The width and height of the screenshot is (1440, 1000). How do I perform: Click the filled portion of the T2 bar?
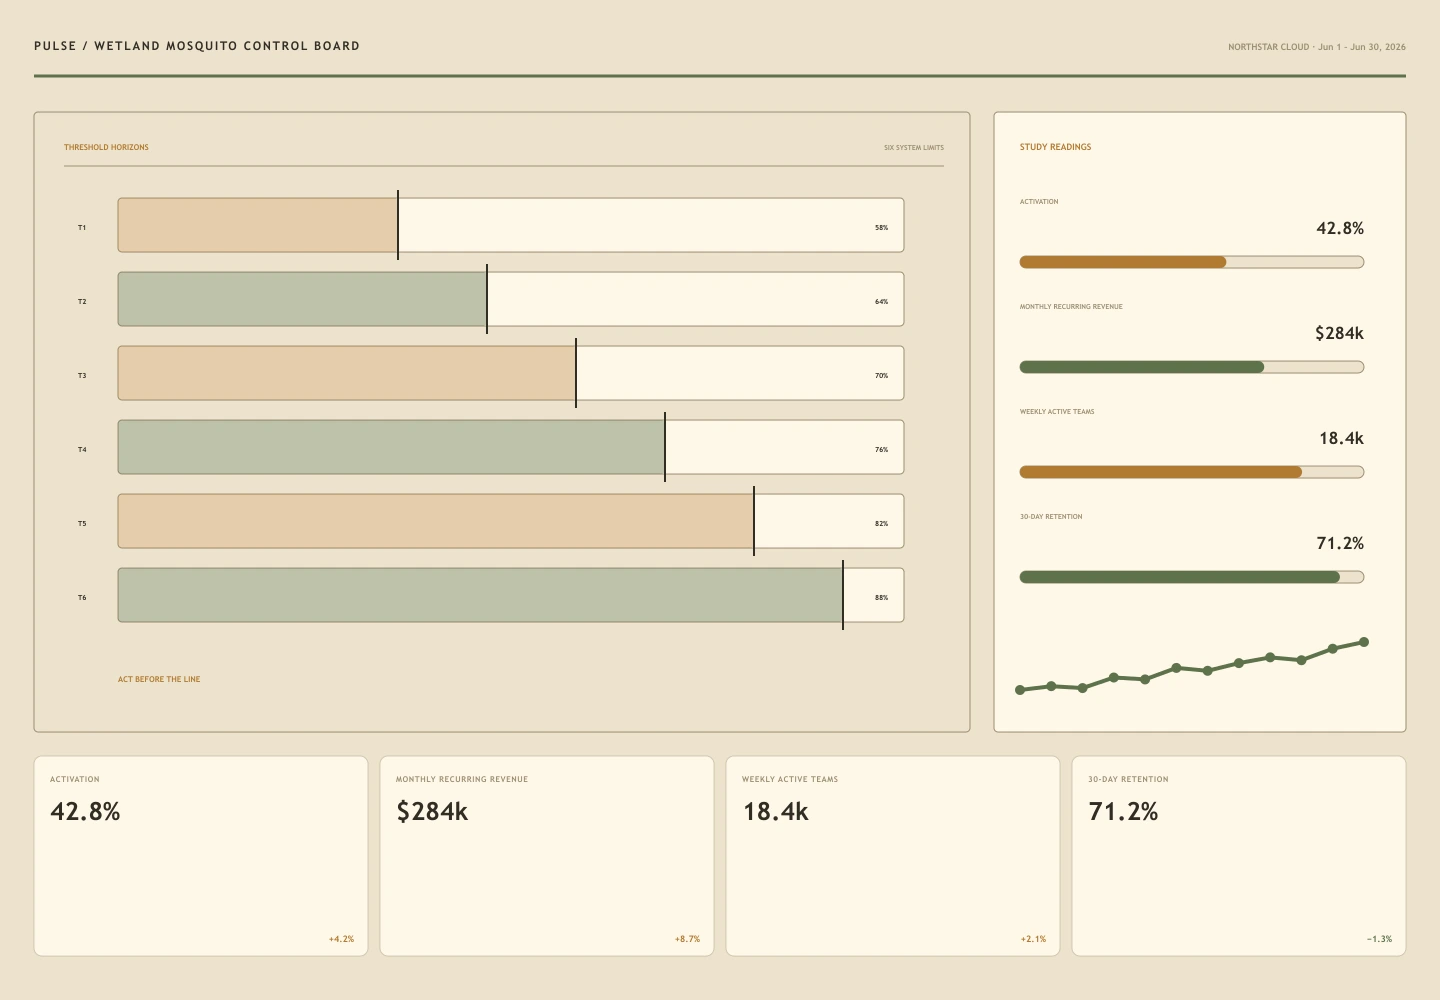click(x=302, y=299)
